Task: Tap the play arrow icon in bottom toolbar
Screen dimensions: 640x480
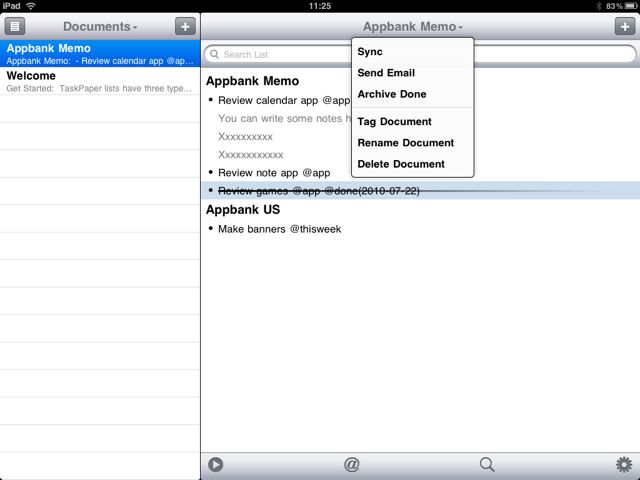Action: tap(216, 464)
